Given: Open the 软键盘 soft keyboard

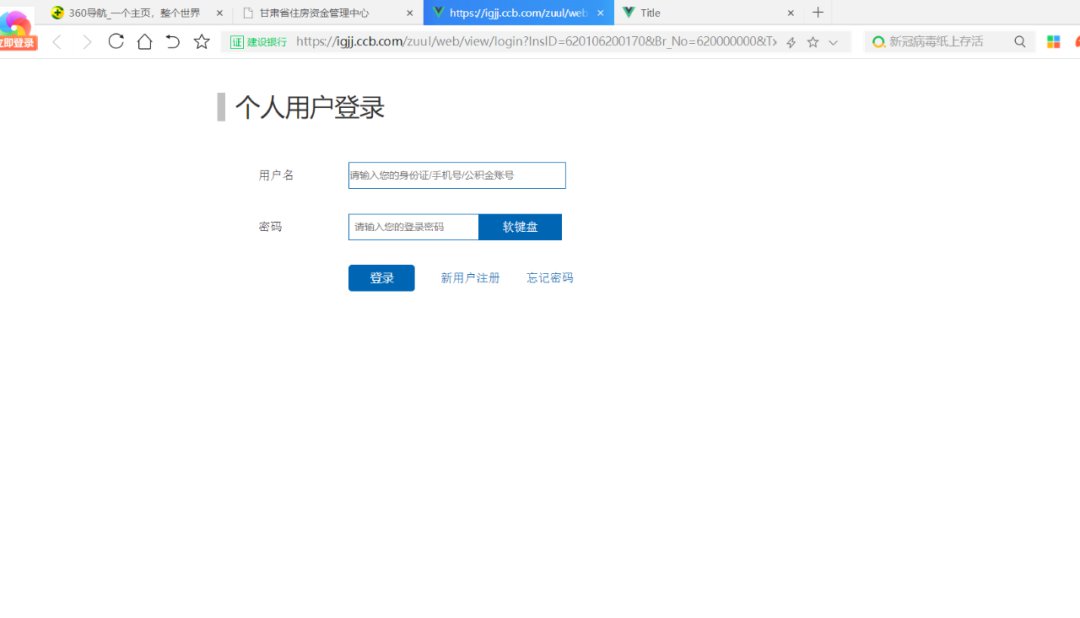Looking at the screenshot, I should click(x=520, y=227).
